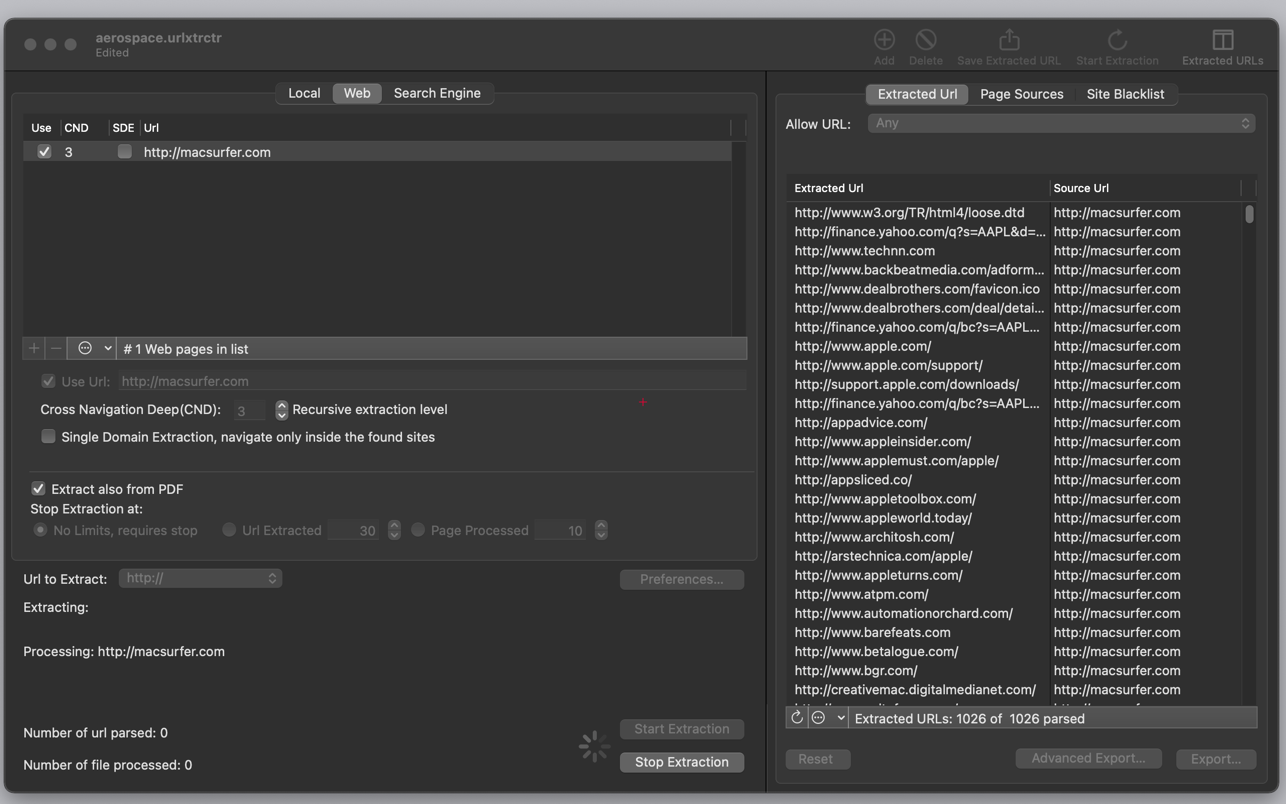Screen dimensions: 1286x804
Task: Click the Stop Extraction button
Action: tap(681, 762)
